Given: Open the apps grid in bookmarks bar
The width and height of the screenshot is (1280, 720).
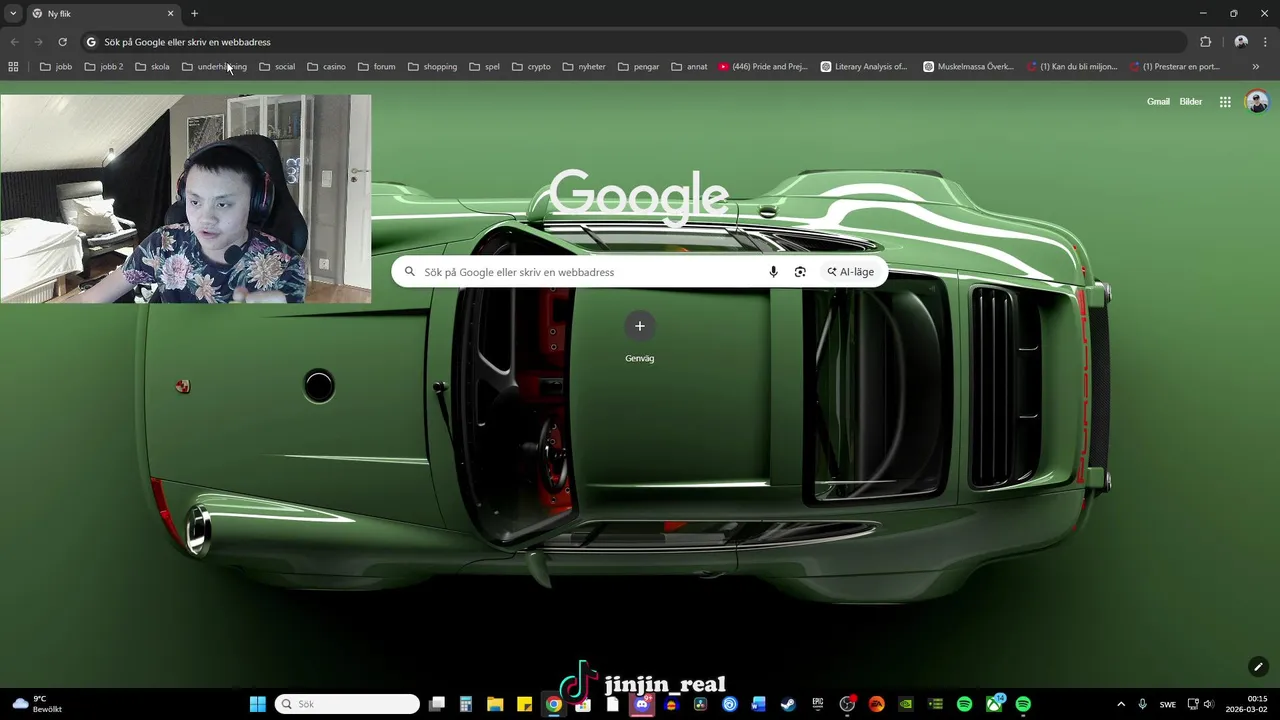Looking at the screenshot, I should coord(13,67).
